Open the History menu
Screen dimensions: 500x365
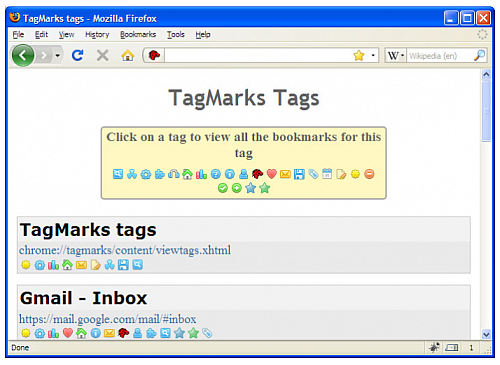(97, 34)
